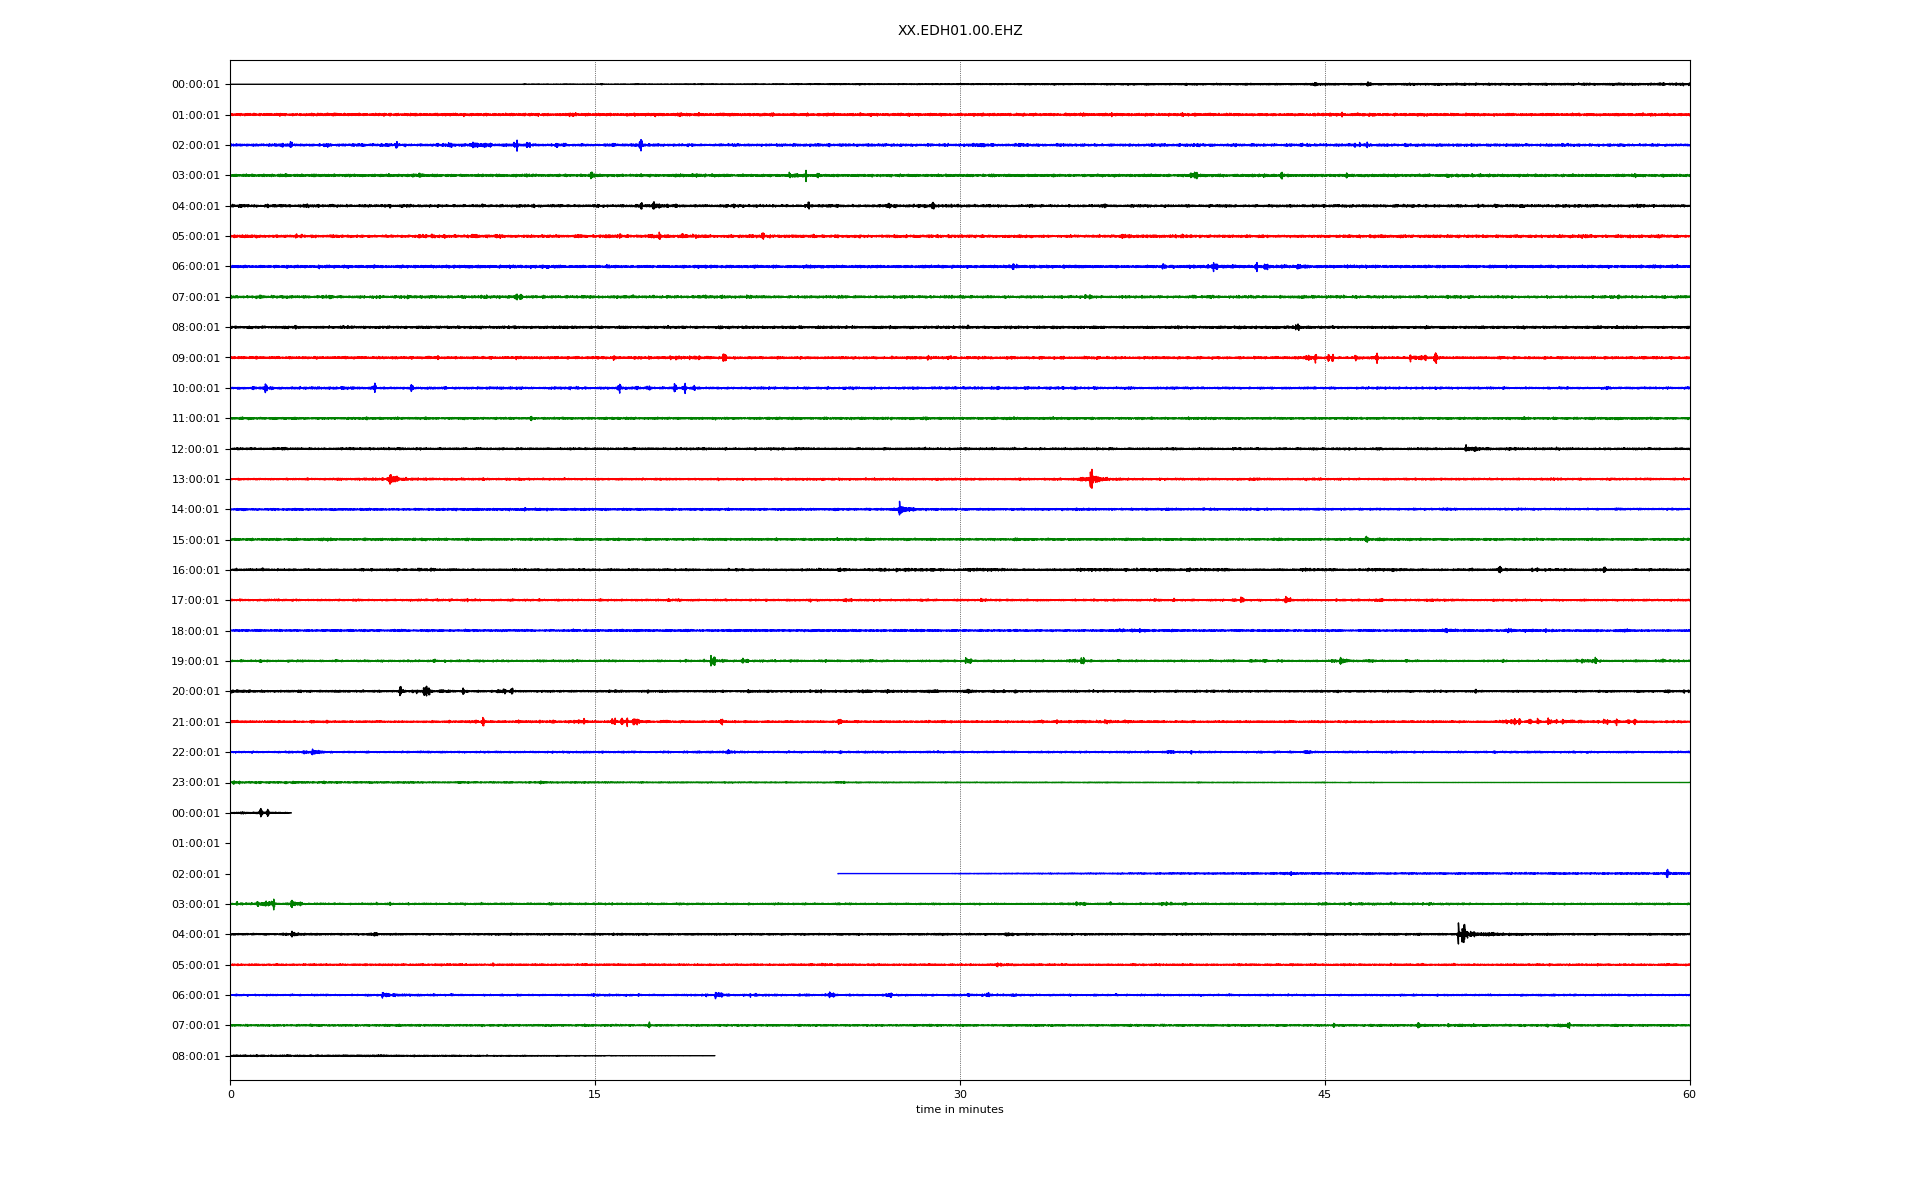Click the x-axis tick label 30
The width and height of the screenshot is (1920, 1200).
coord(960,1094)
